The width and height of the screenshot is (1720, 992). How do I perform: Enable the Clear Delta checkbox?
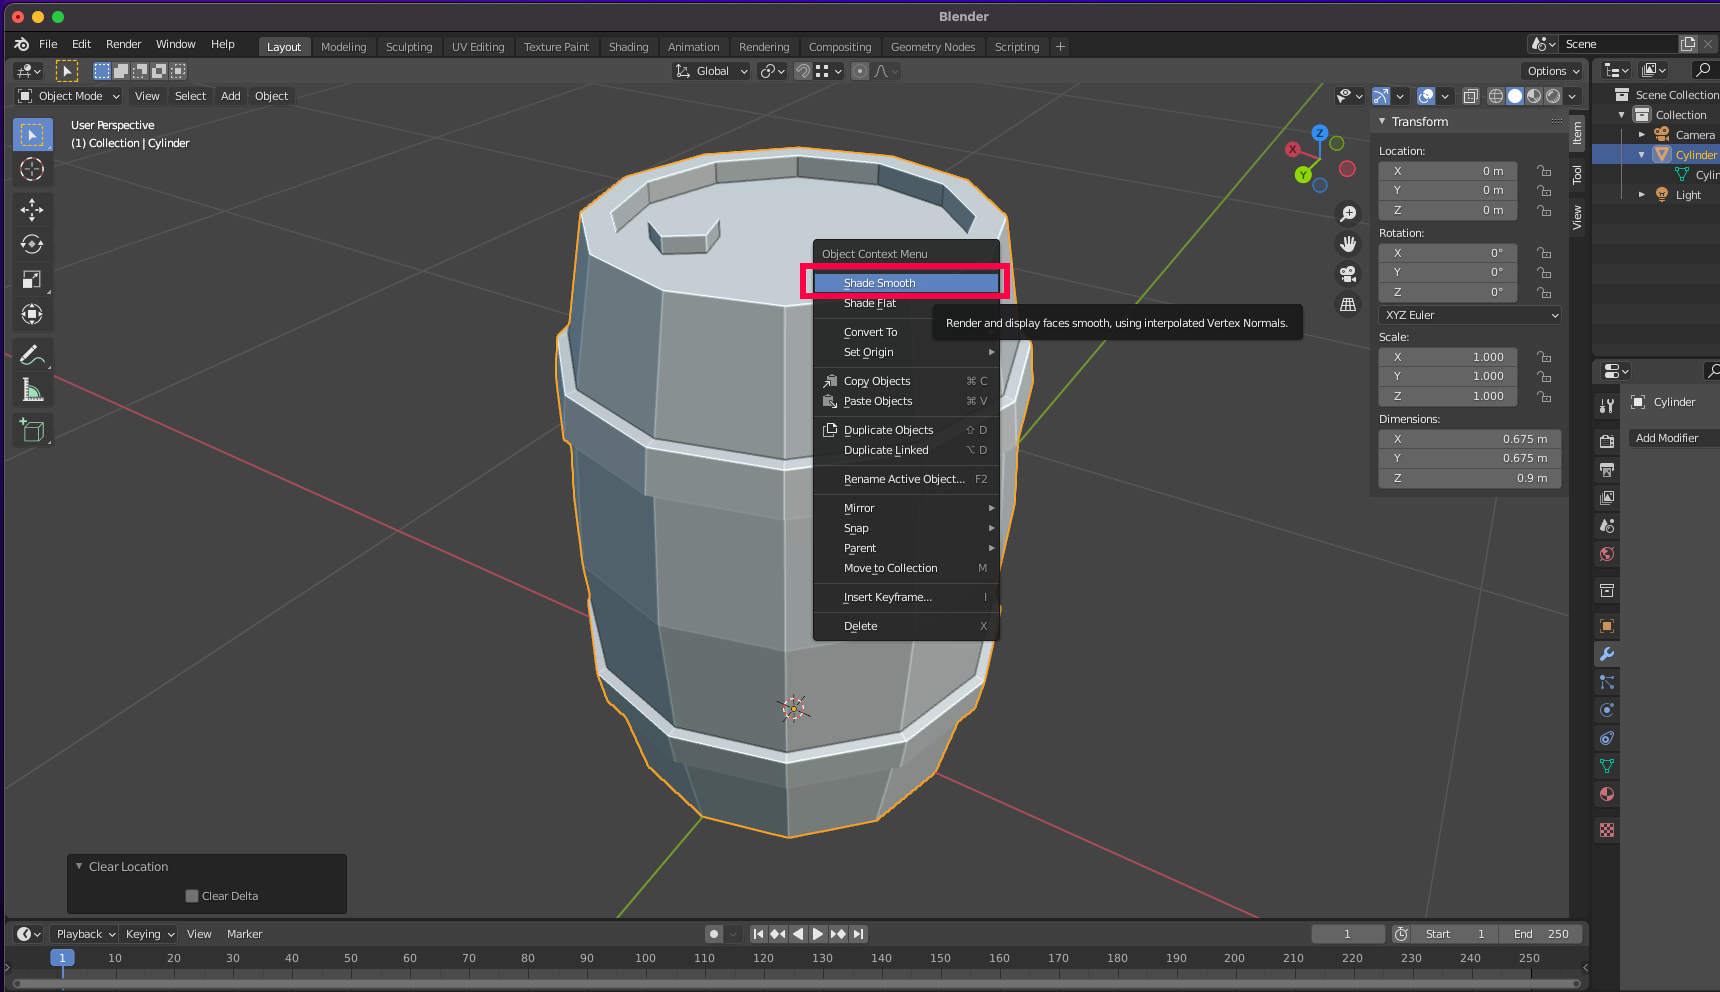[192, 896]
